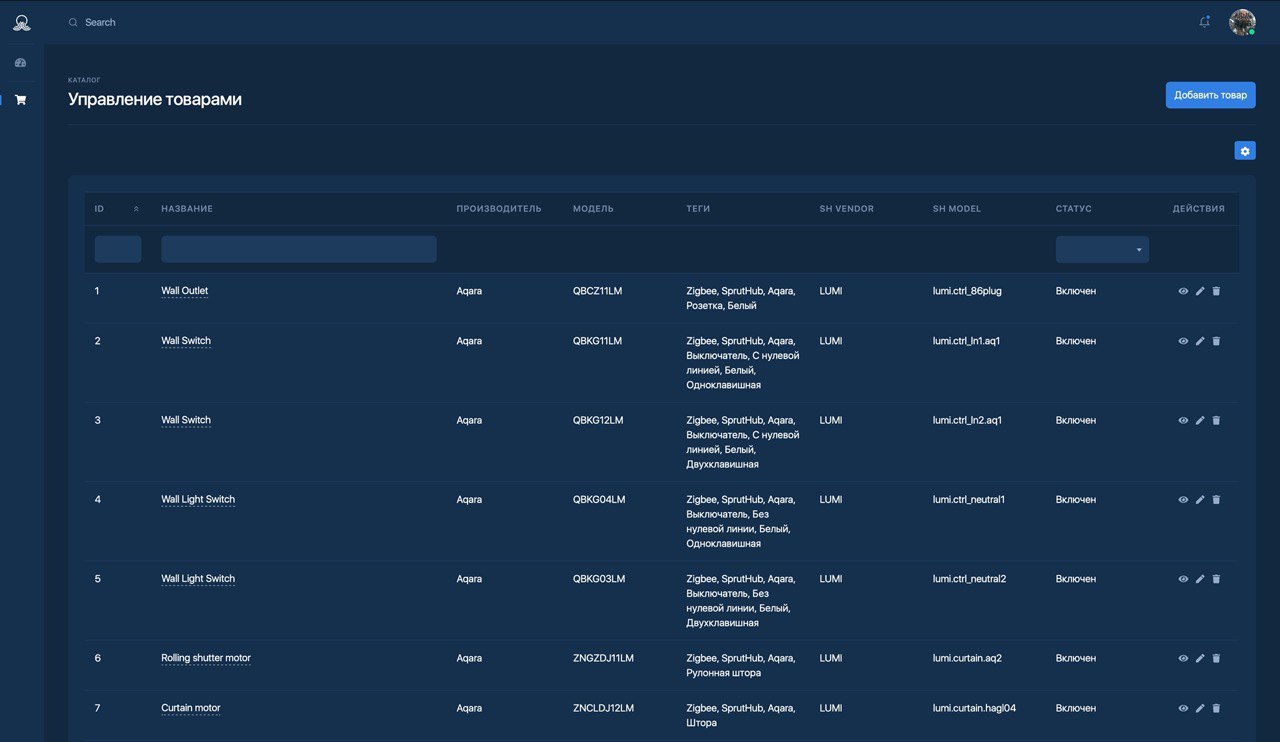
Task: Select the model cell QBCZ11LM
Action: click(597, 291)
